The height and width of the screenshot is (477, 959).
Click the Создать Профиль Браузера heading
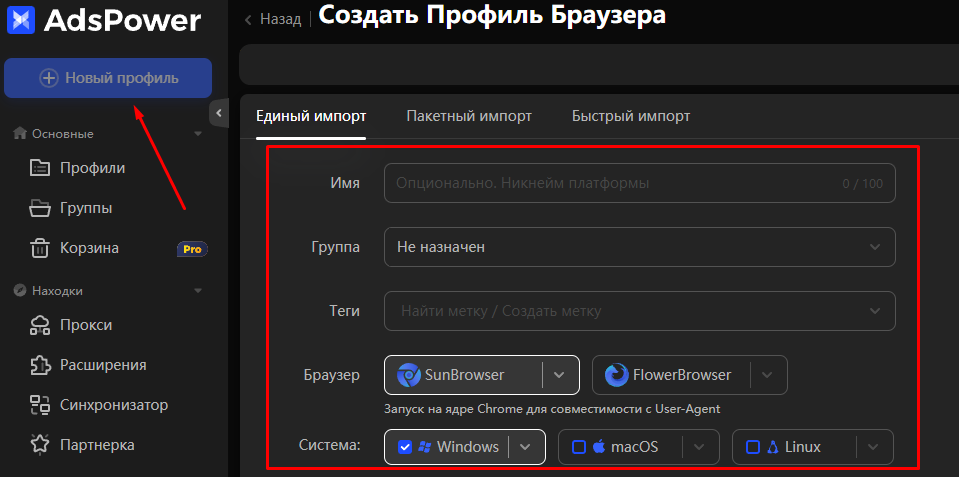pyautogui.click(x=492, y=17)
